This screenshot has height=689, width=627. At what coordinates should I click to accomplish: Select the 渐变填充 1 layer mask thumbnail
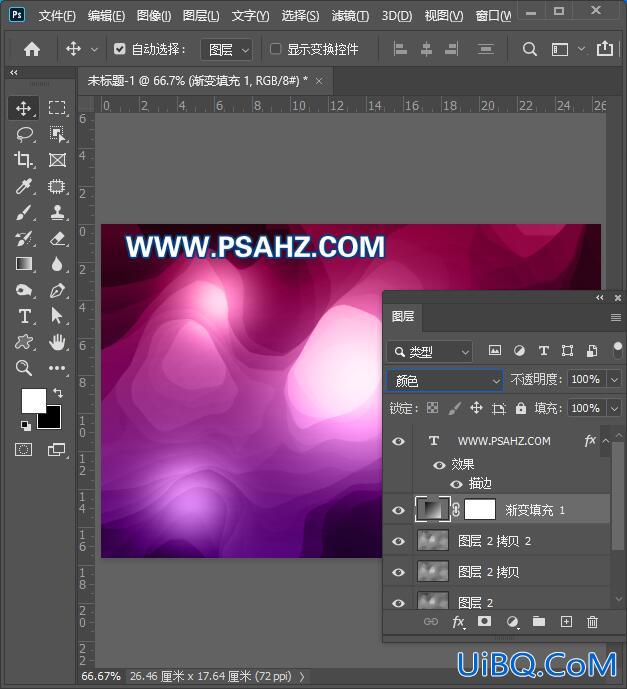(x=480, y=510)
